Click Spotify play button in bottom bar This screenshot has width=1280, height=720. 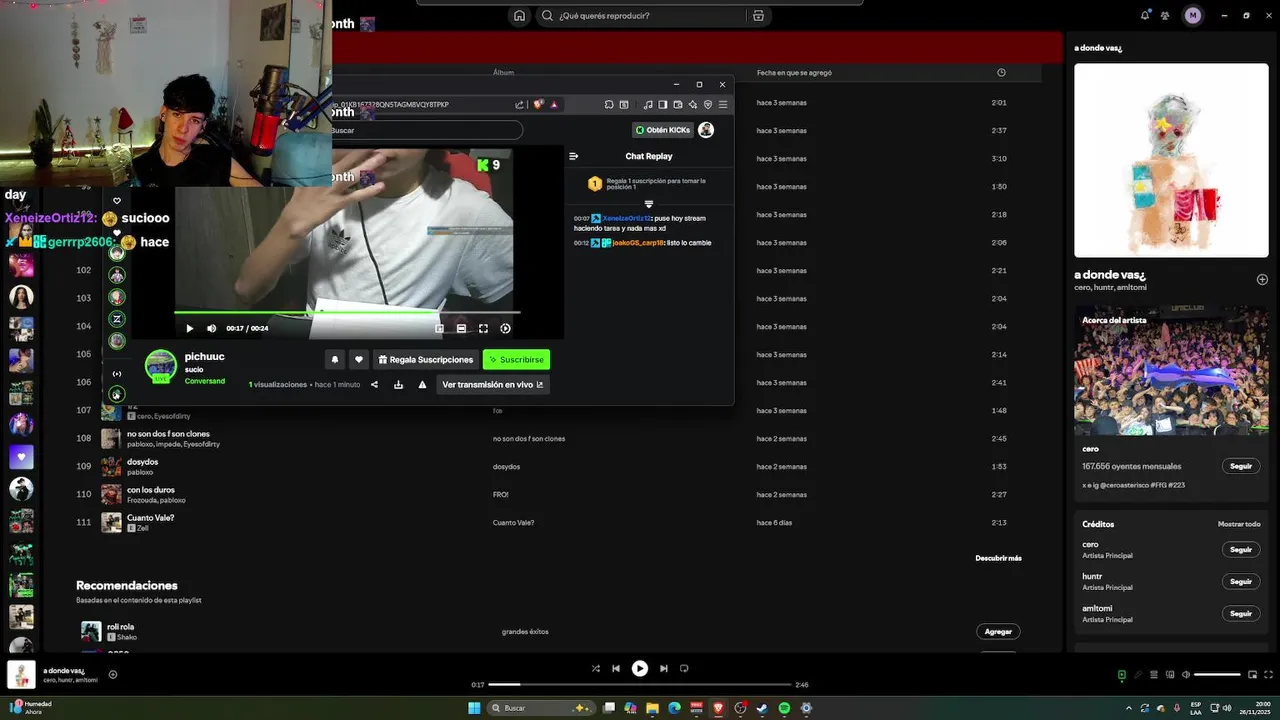click(640, 668)
